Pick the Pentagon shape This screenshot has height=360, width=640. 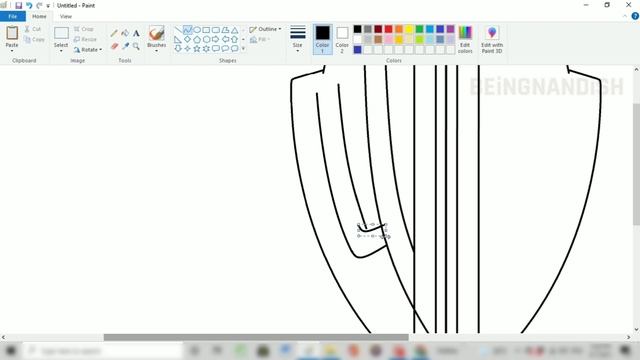[197, 39]
